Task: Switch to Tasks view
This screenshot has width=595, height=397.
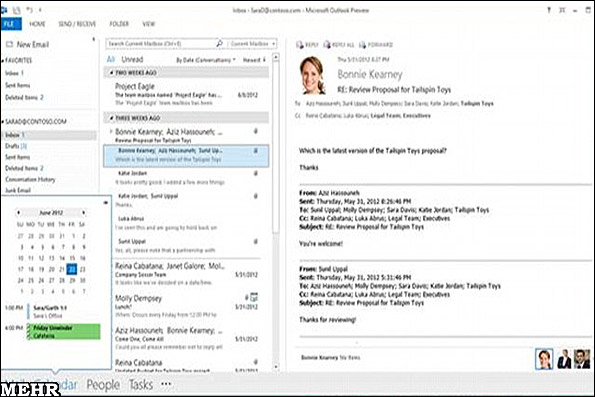Action: (141, 385)
